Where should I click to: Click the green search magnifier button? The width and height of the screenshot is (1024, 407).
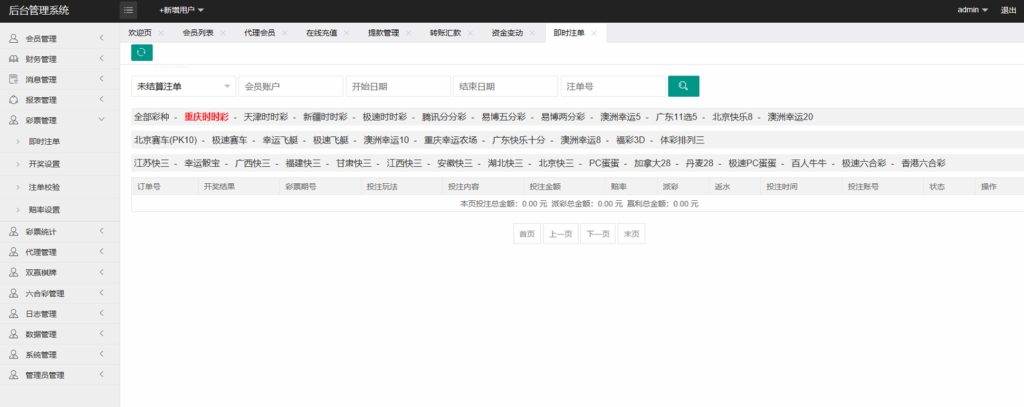(x=683, y=87)
